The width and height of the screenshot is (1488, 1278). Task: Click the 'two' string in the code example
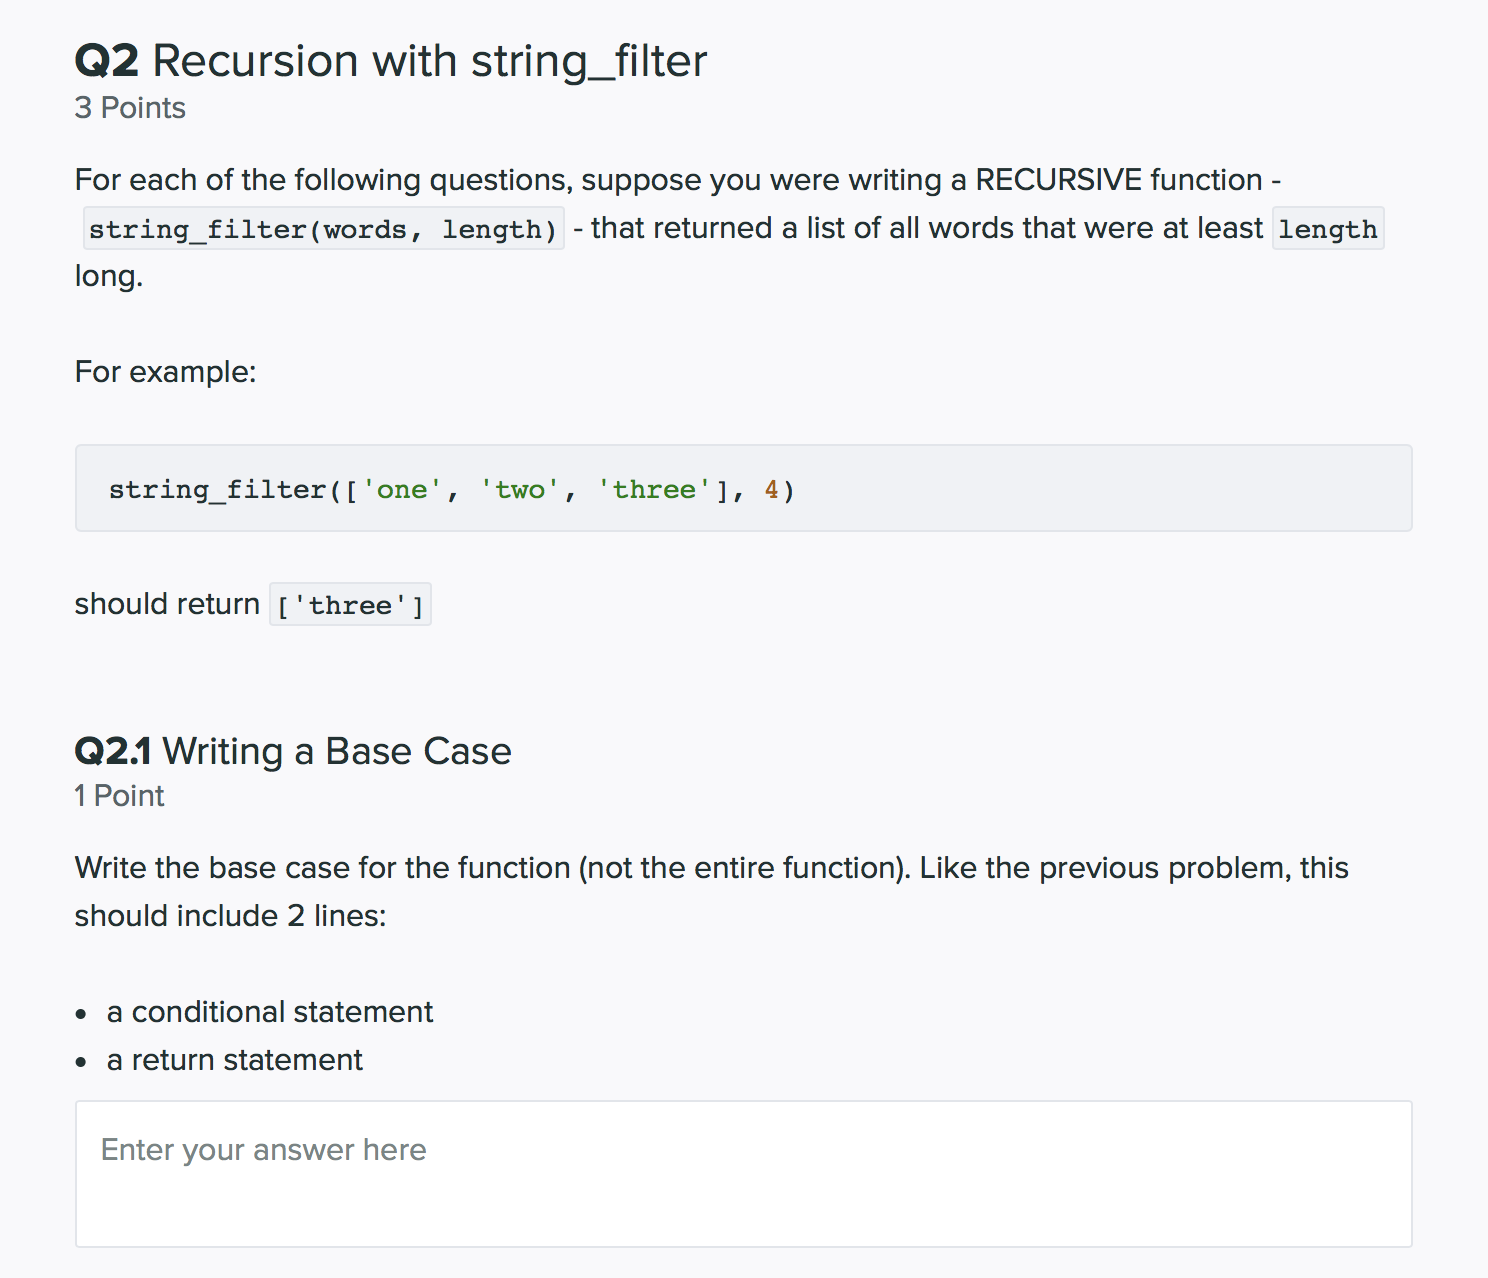tap(518, 489)
